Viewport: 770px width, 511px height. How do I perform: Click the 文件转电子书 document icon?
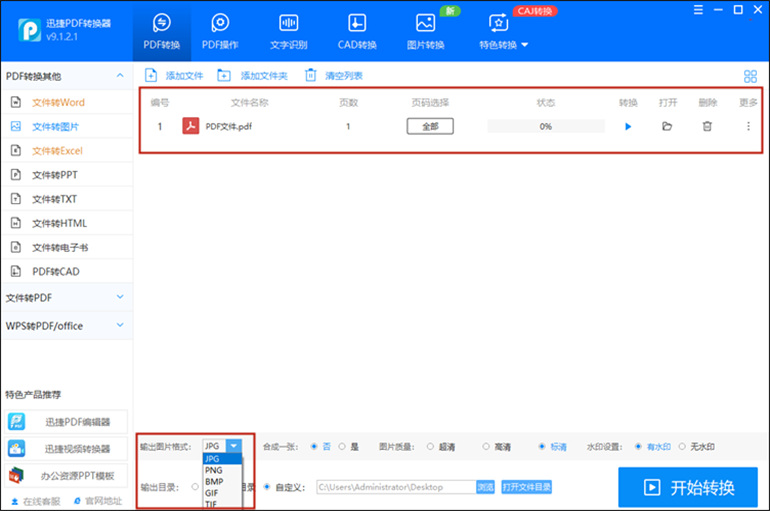tap(16, 247)
